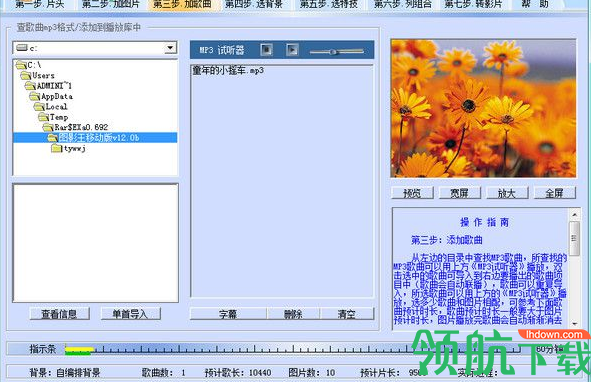Screen dimensions: 591x382
Task: Click the 预览 preview button
Action: pos(412,193)
